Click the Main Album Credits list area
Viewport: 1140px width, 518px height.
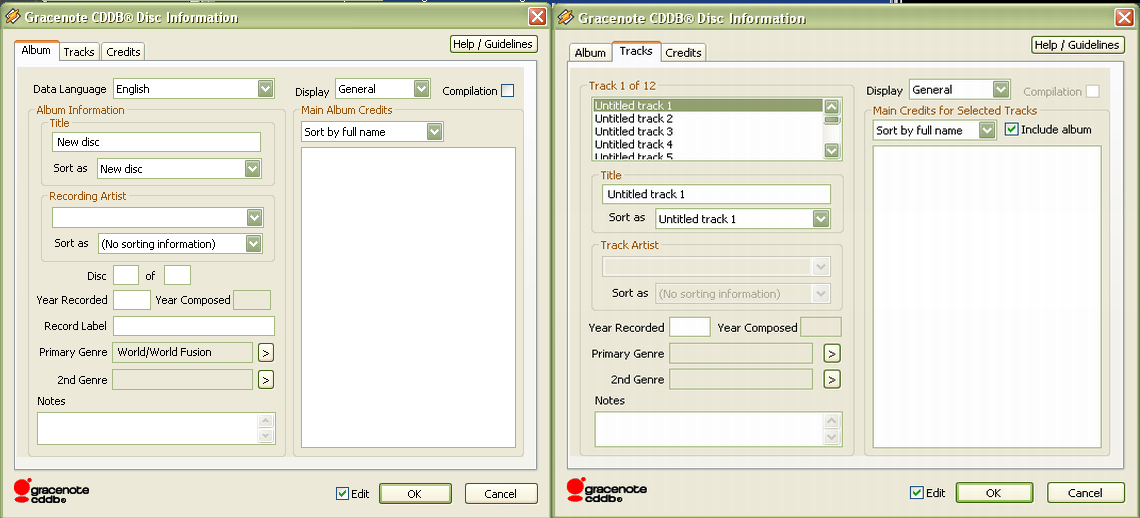pyautogui.click(x=408, y=297)
